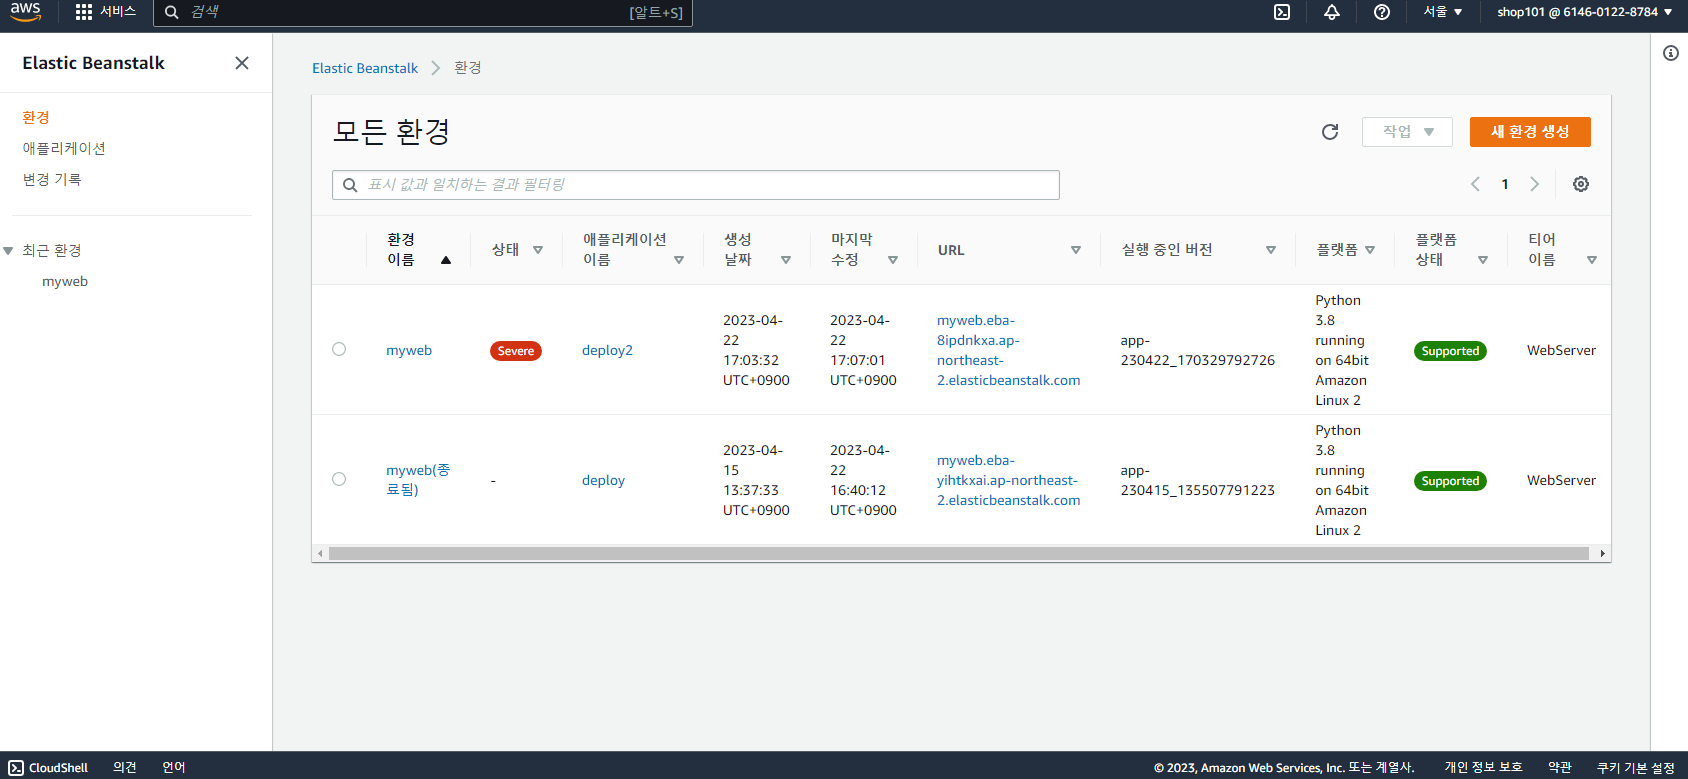This screenshot has width=1688, height=779.
Task: Open 쿠키 기본 설정
Action: click(x=1636, y=767)
